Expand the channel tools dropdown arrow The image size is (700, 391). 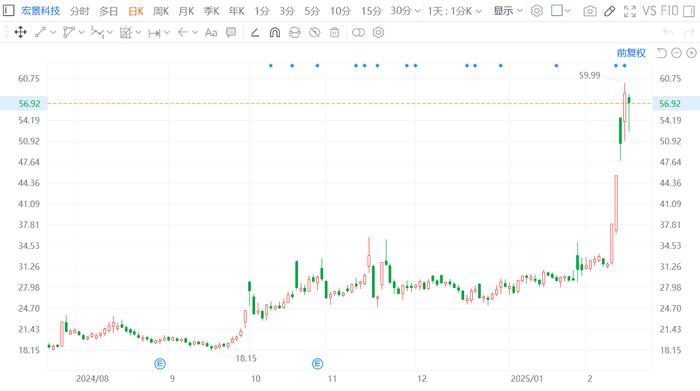[81, 32]
